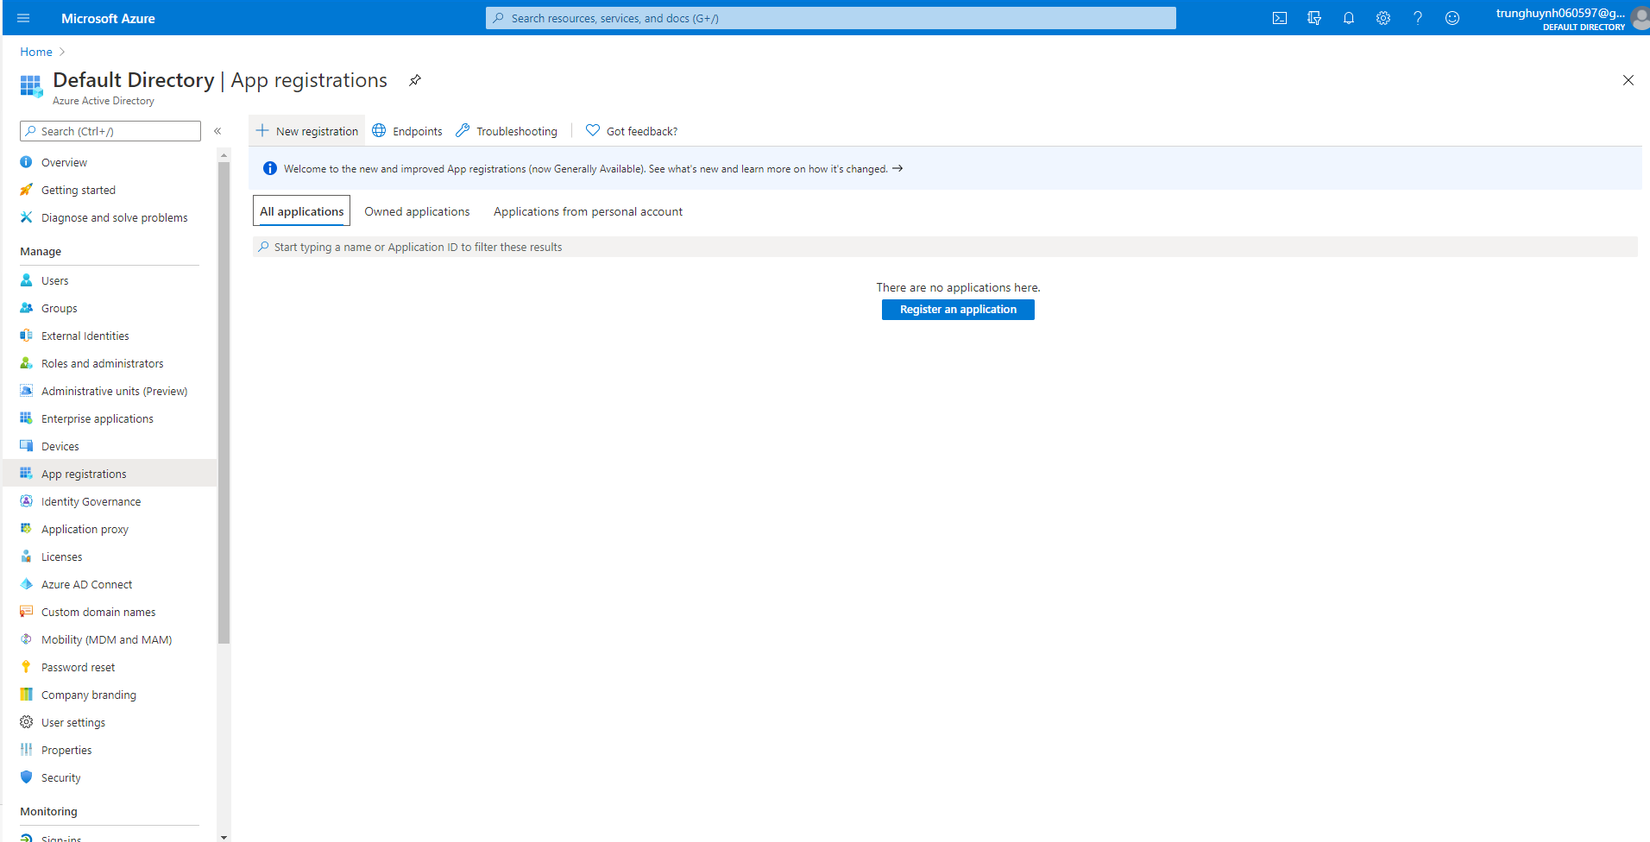Click the scroll down arrow of sidebar
The image size is (1650, 842).
(x=224, y=836)
